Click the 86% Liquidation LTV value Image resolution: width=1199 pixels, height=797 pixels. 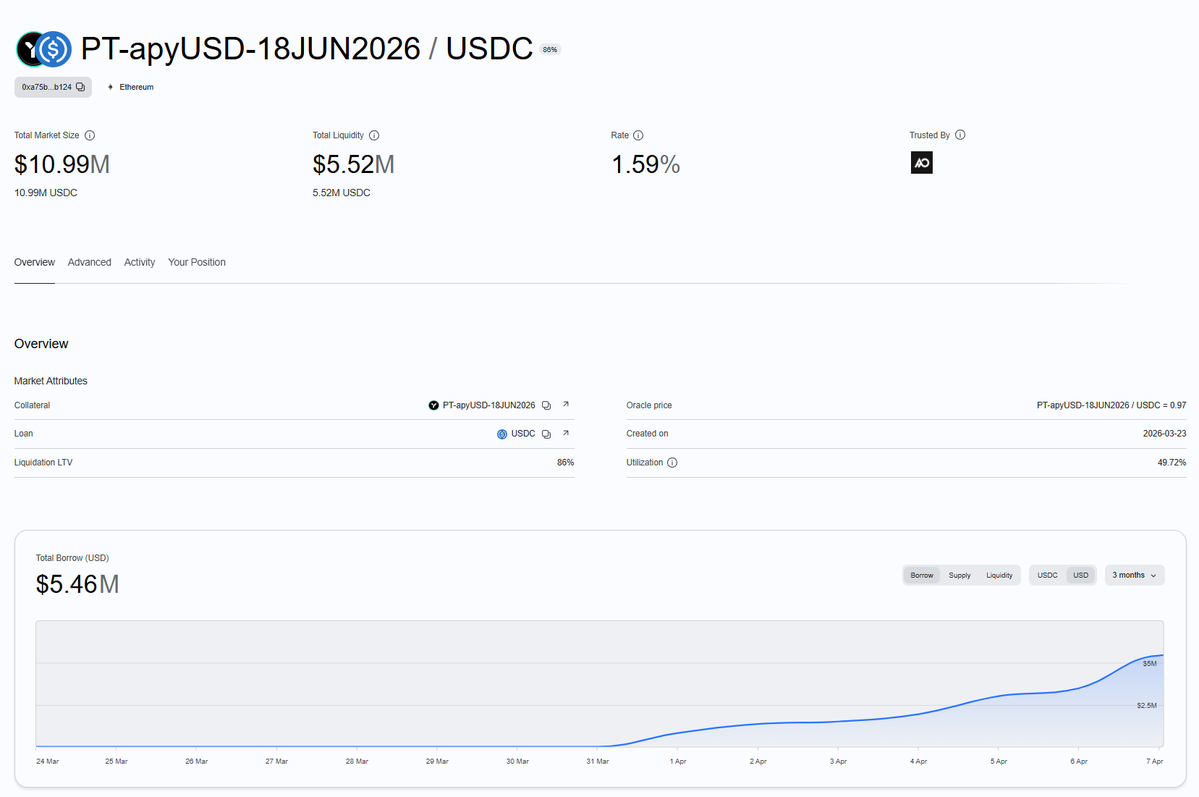pyautogui.click(x=565, y=463)
